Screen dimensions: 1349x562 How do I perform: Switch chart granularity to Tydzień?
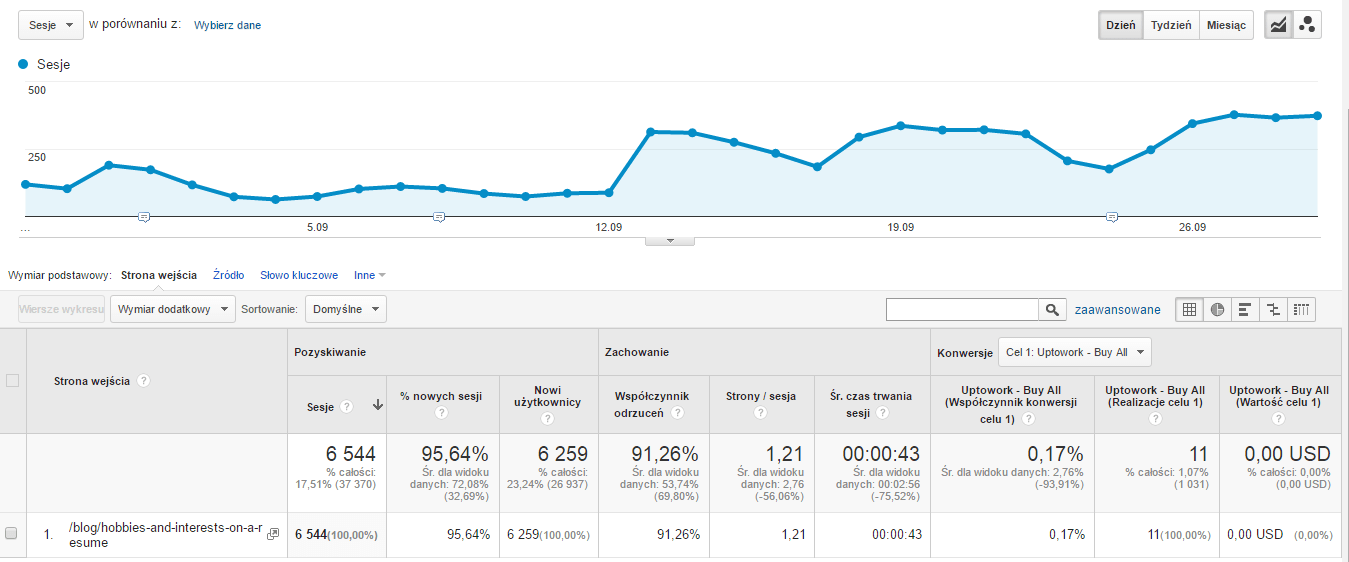(1170, 26)
